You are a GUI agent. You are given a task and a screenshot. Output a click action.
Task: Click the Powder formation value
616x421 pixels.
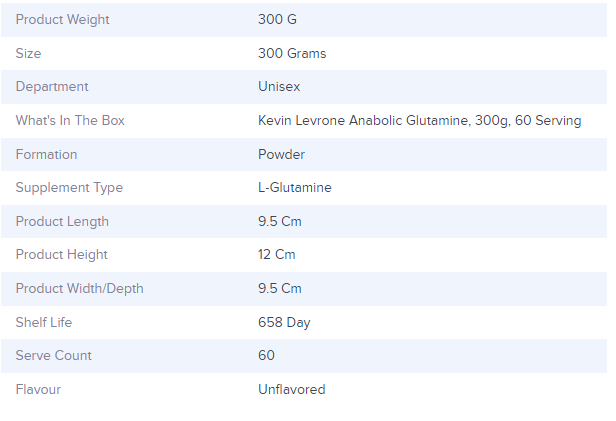tap(281, 155)
